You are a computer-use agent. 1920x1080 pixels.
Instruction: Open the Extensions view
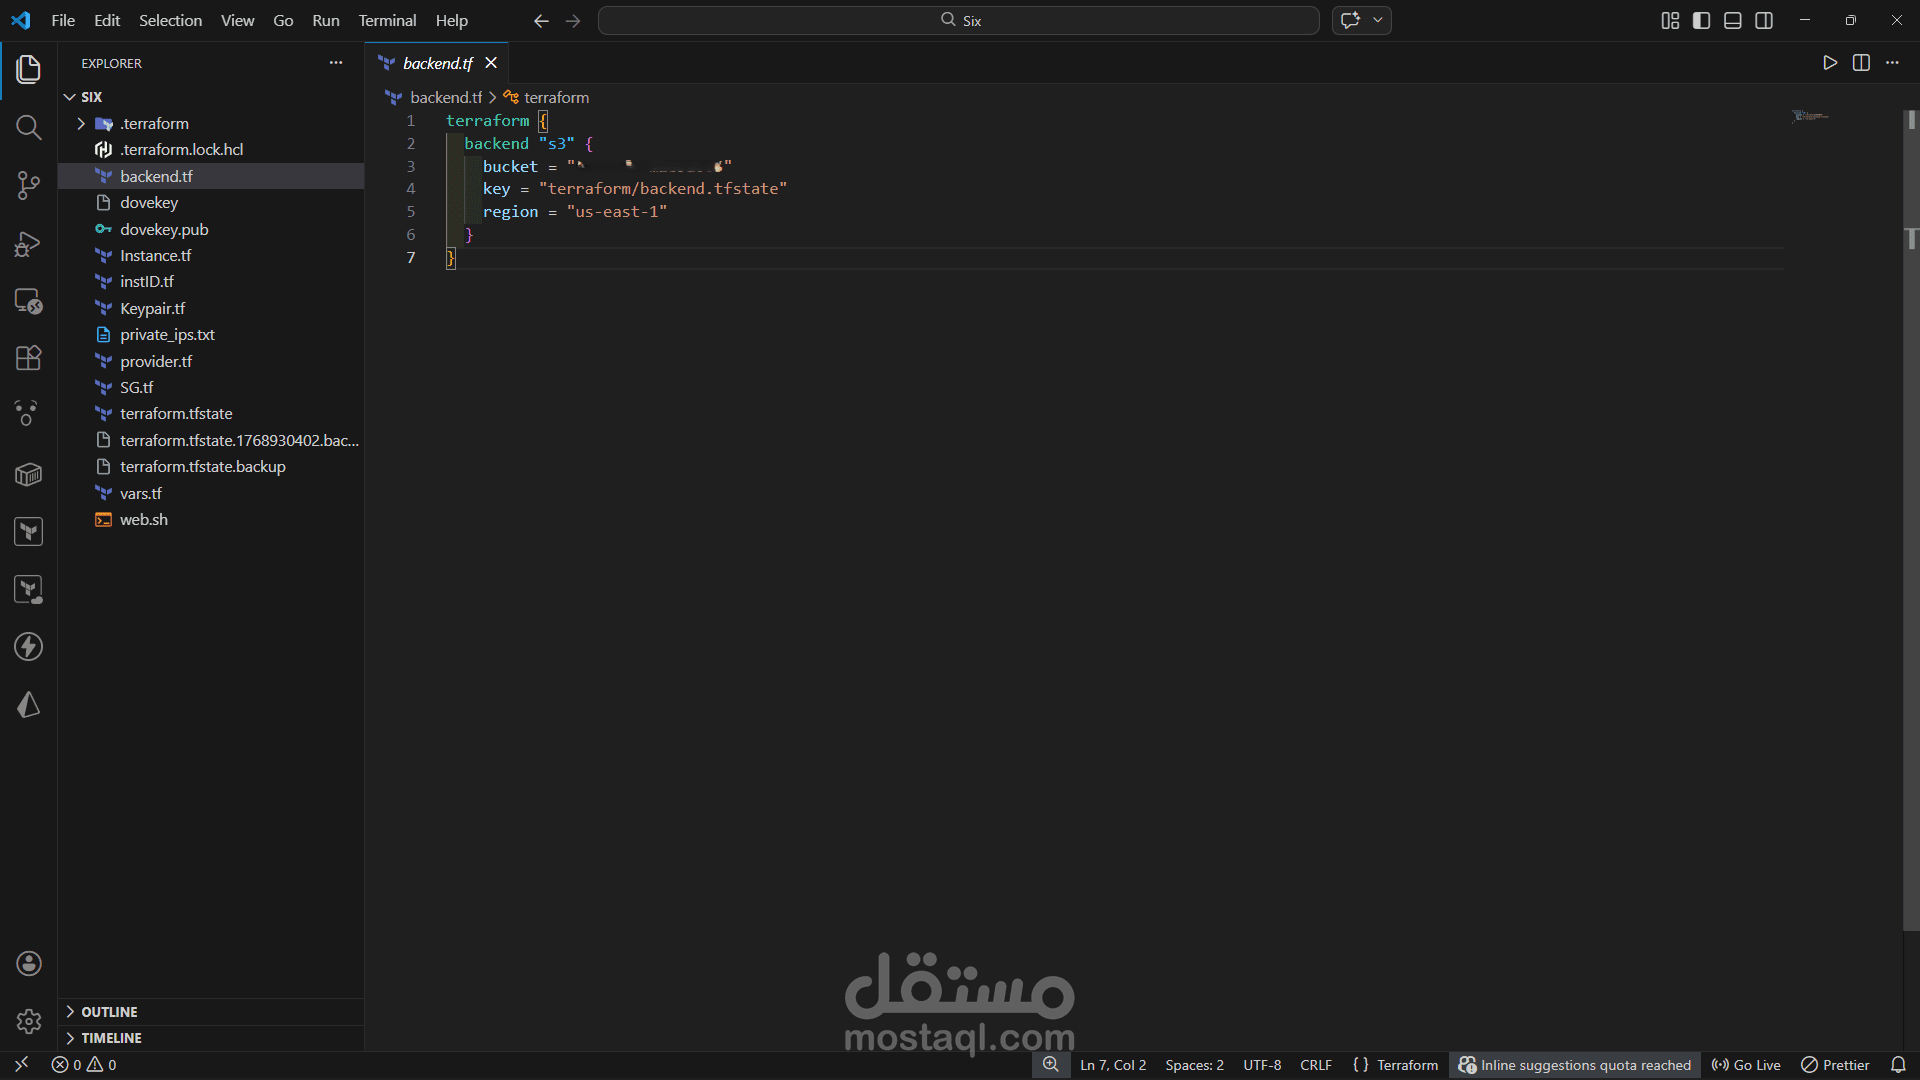pos(28,358)
